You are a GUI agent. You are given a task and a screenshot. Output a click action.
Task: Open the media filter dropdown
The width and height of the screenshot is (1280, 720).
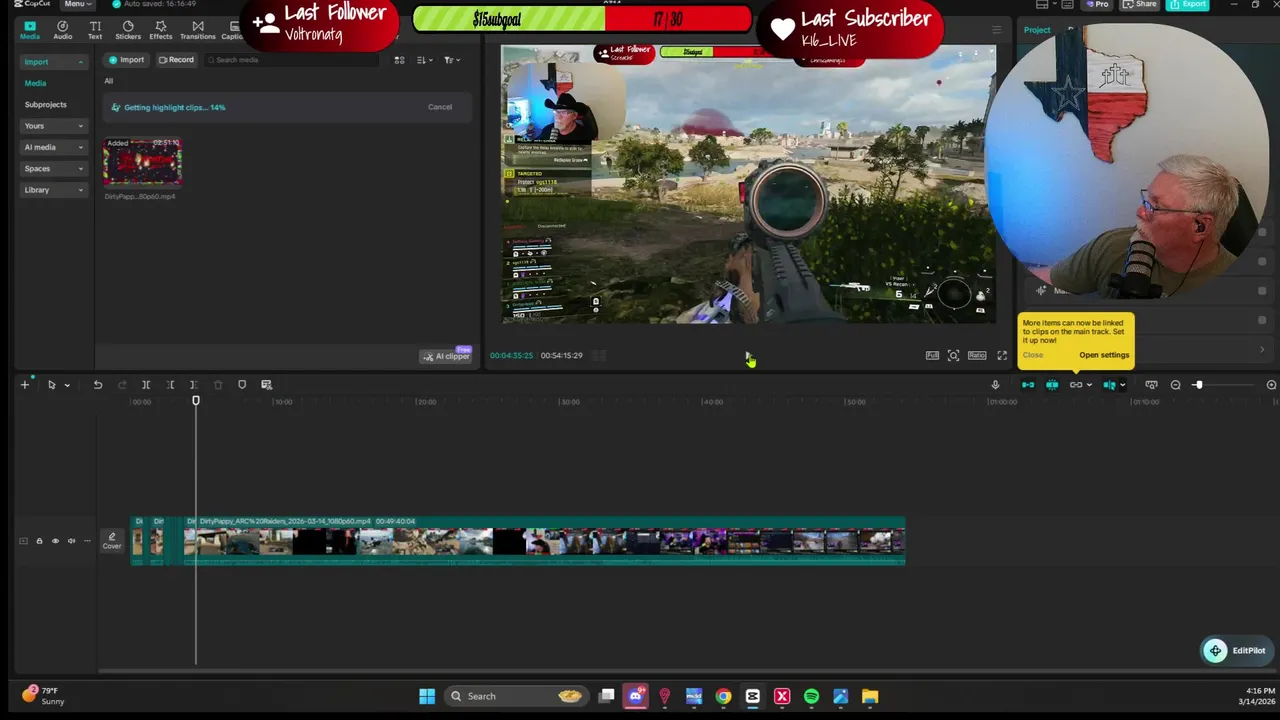(x=451, y=60)
